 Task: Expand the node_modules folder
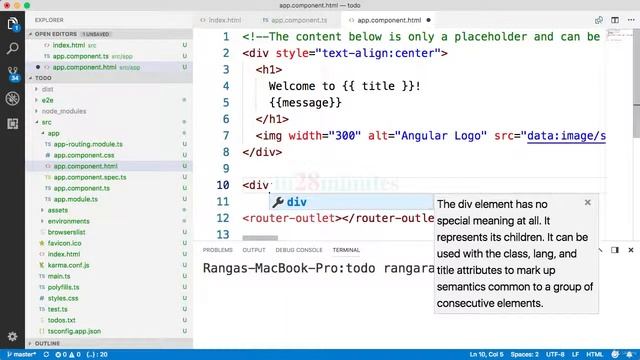click(64, 111)
